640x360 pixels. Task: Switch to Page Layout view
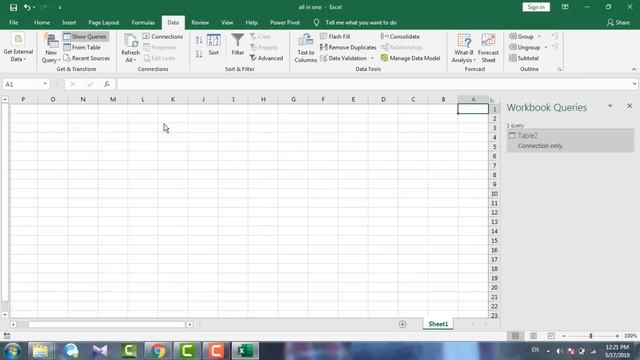533,336
